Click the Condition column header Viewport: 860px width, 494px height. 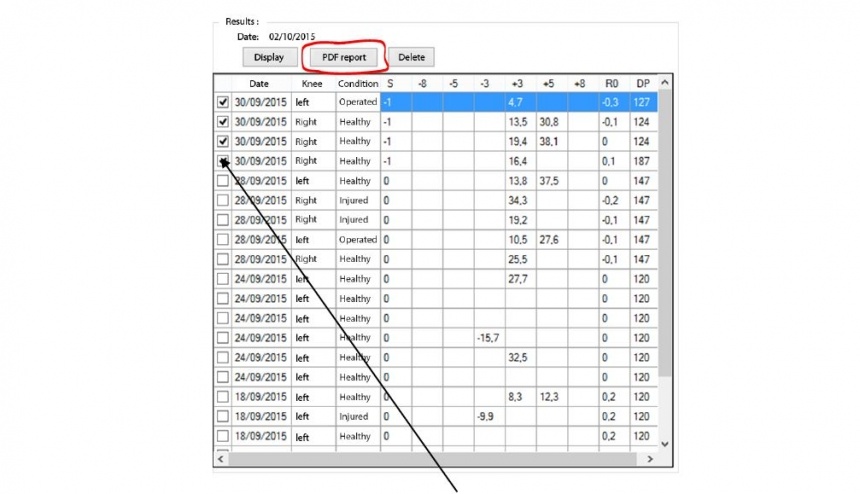(x=357, y=84)
